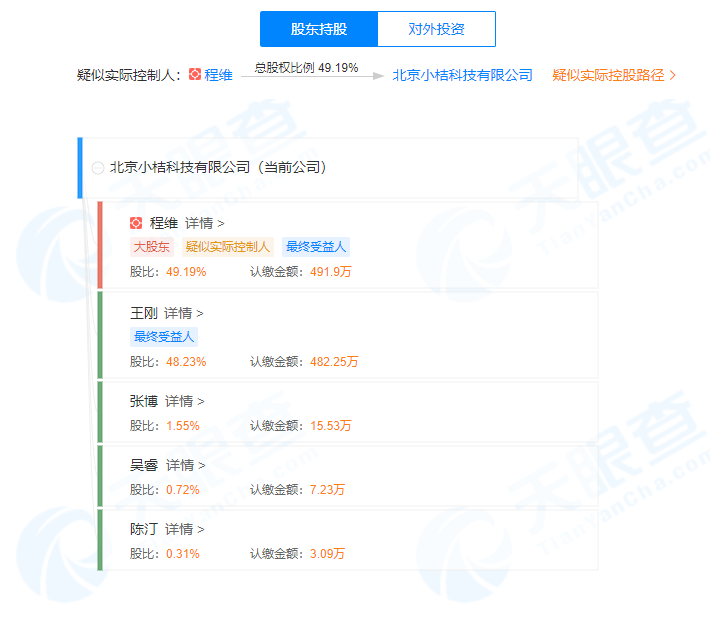Collapse the 北京小桔科技有限公司 tree node
The image size is (710, 642).
pyautogui.click(x=98, y=168)
